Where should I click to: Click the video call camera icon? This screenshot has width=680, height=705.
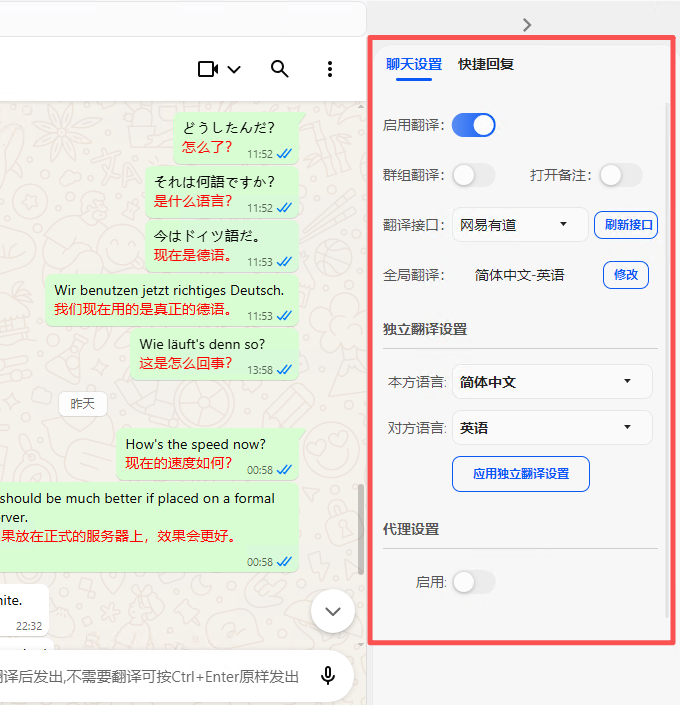pos(208,69)
